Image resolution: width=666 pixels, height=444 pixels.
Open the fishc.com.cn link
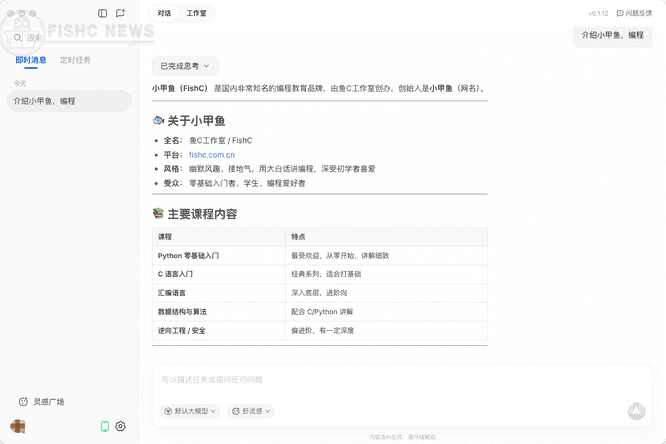pyautogui.click(x=212, y=155)
